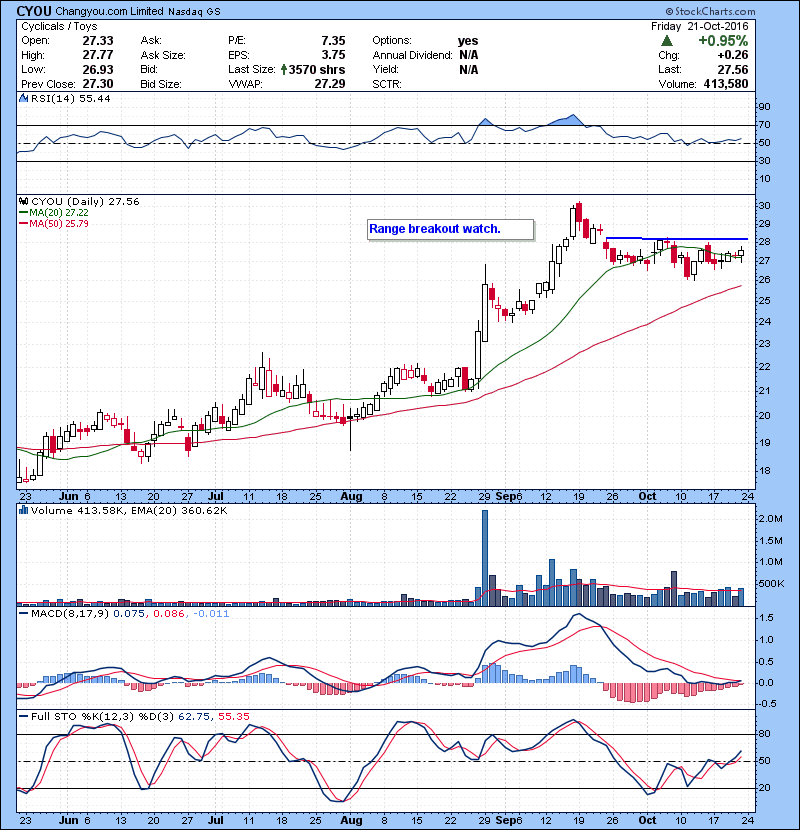The width and height of the screenshot is (800, 830).
Task: Click the Chg value +0.26
Action: [x=733, y=55]
